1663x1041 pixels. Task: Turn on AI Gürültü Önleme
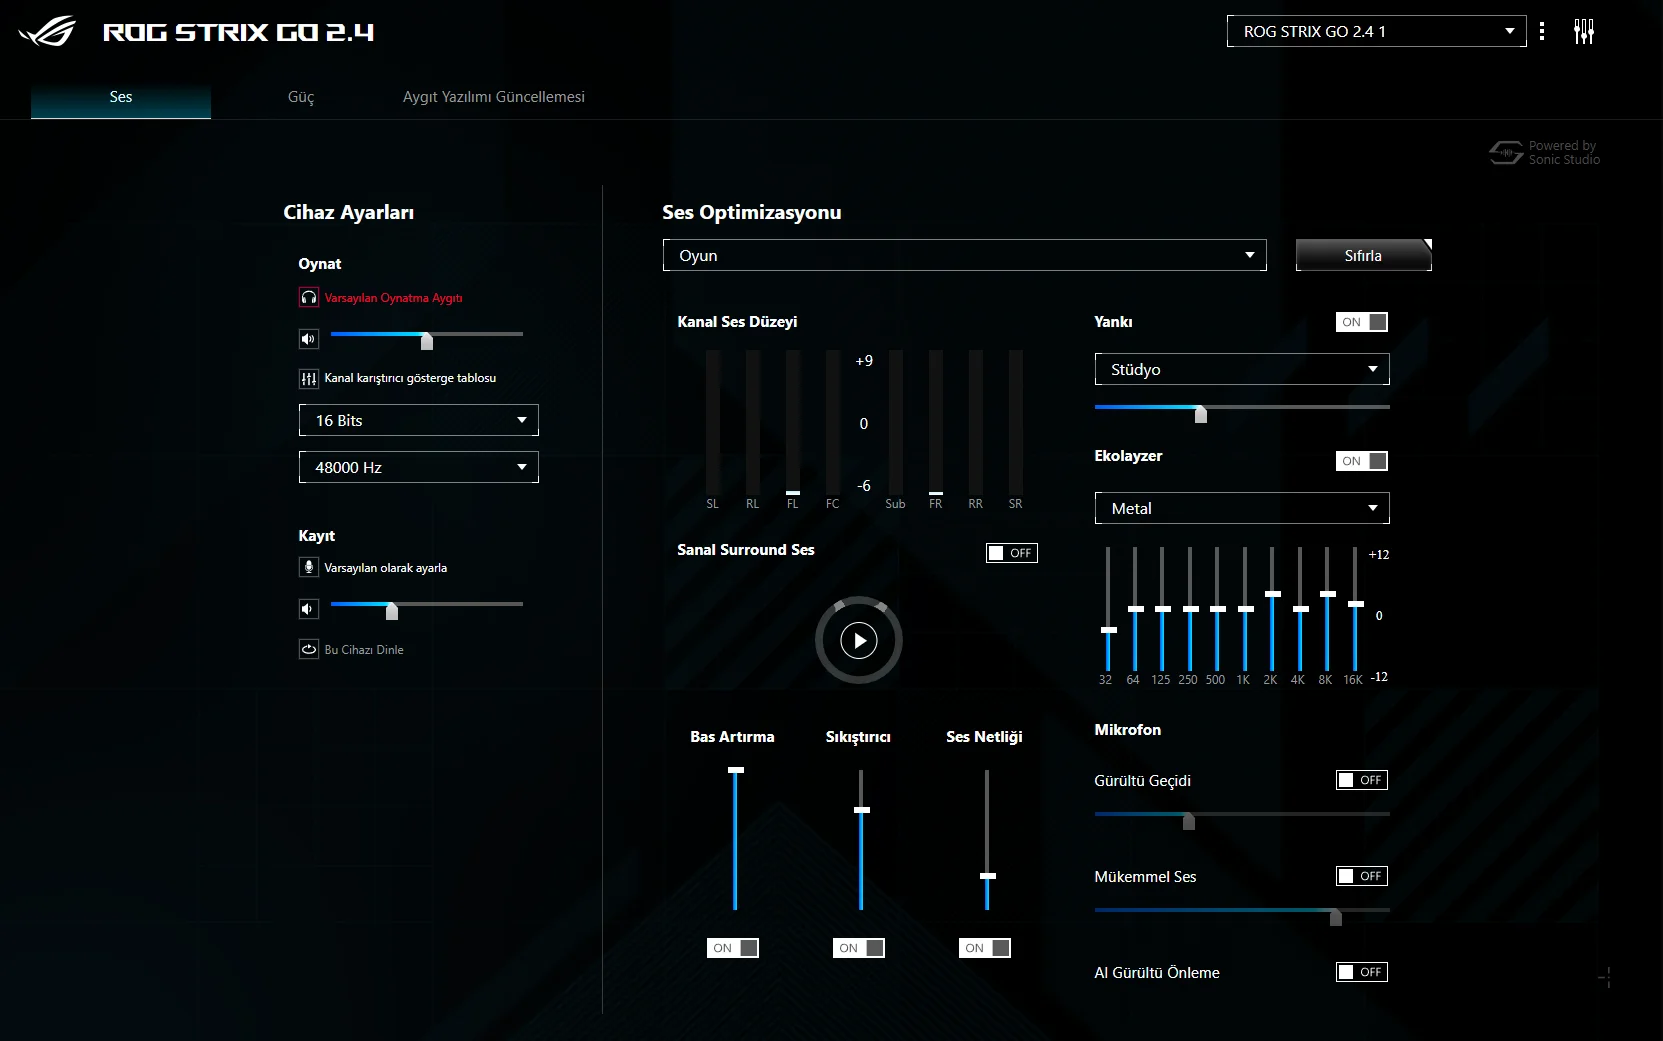[1362, 972]
